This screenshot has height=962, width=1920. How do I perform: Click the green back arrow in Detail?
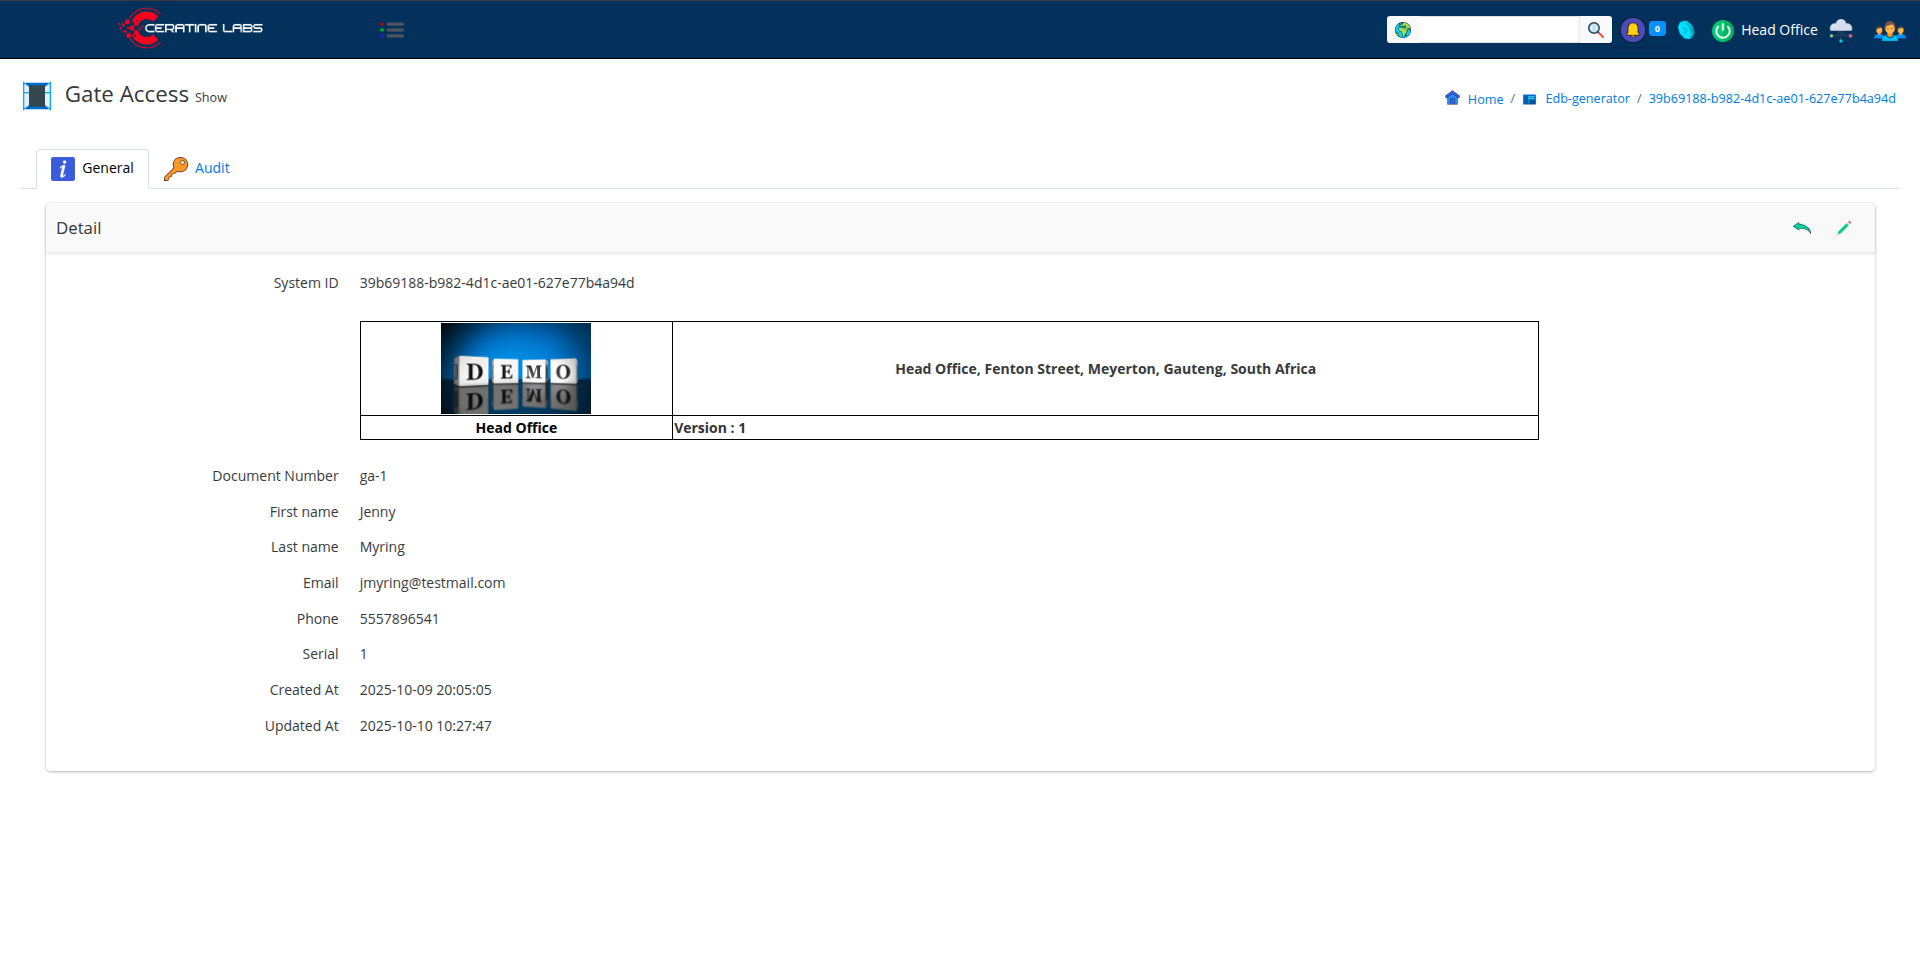(1802, 228)
